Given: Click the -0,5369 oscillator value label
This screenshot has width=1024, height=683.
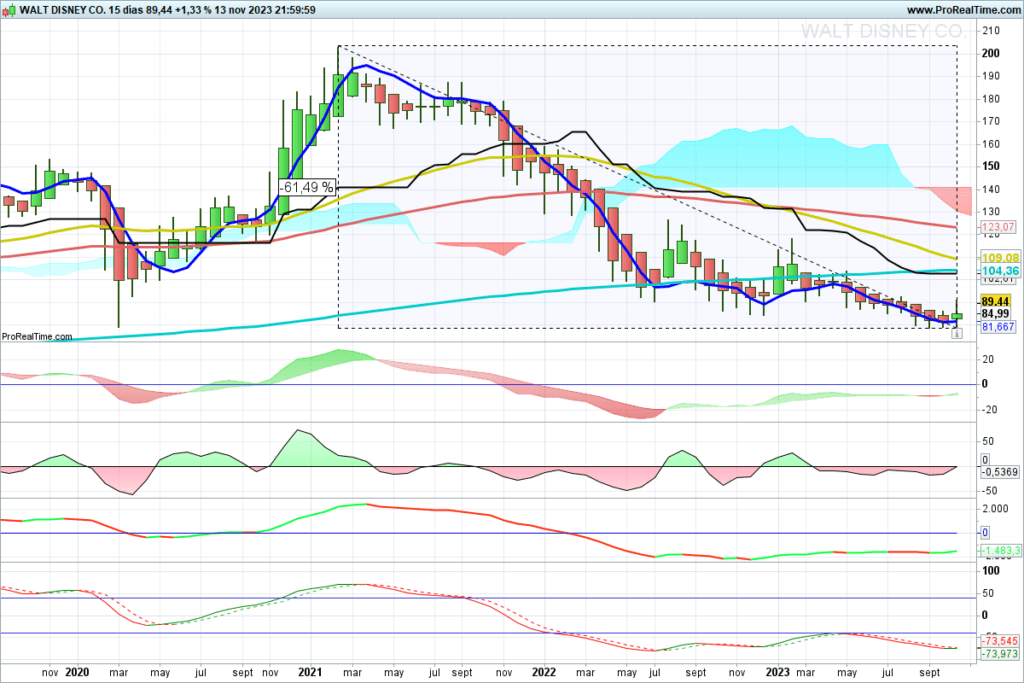Looking at the screenshot, I should pyautogui.click(x=1000, y=471).
